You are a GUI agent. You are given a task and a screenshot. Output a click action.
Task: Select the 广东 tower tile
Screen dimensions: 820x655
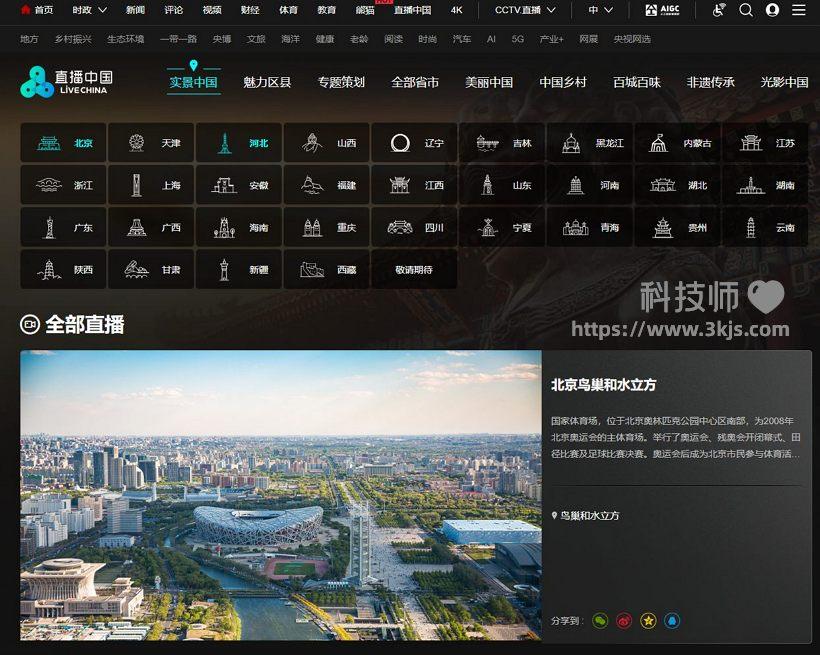click(x=63, y=227)
